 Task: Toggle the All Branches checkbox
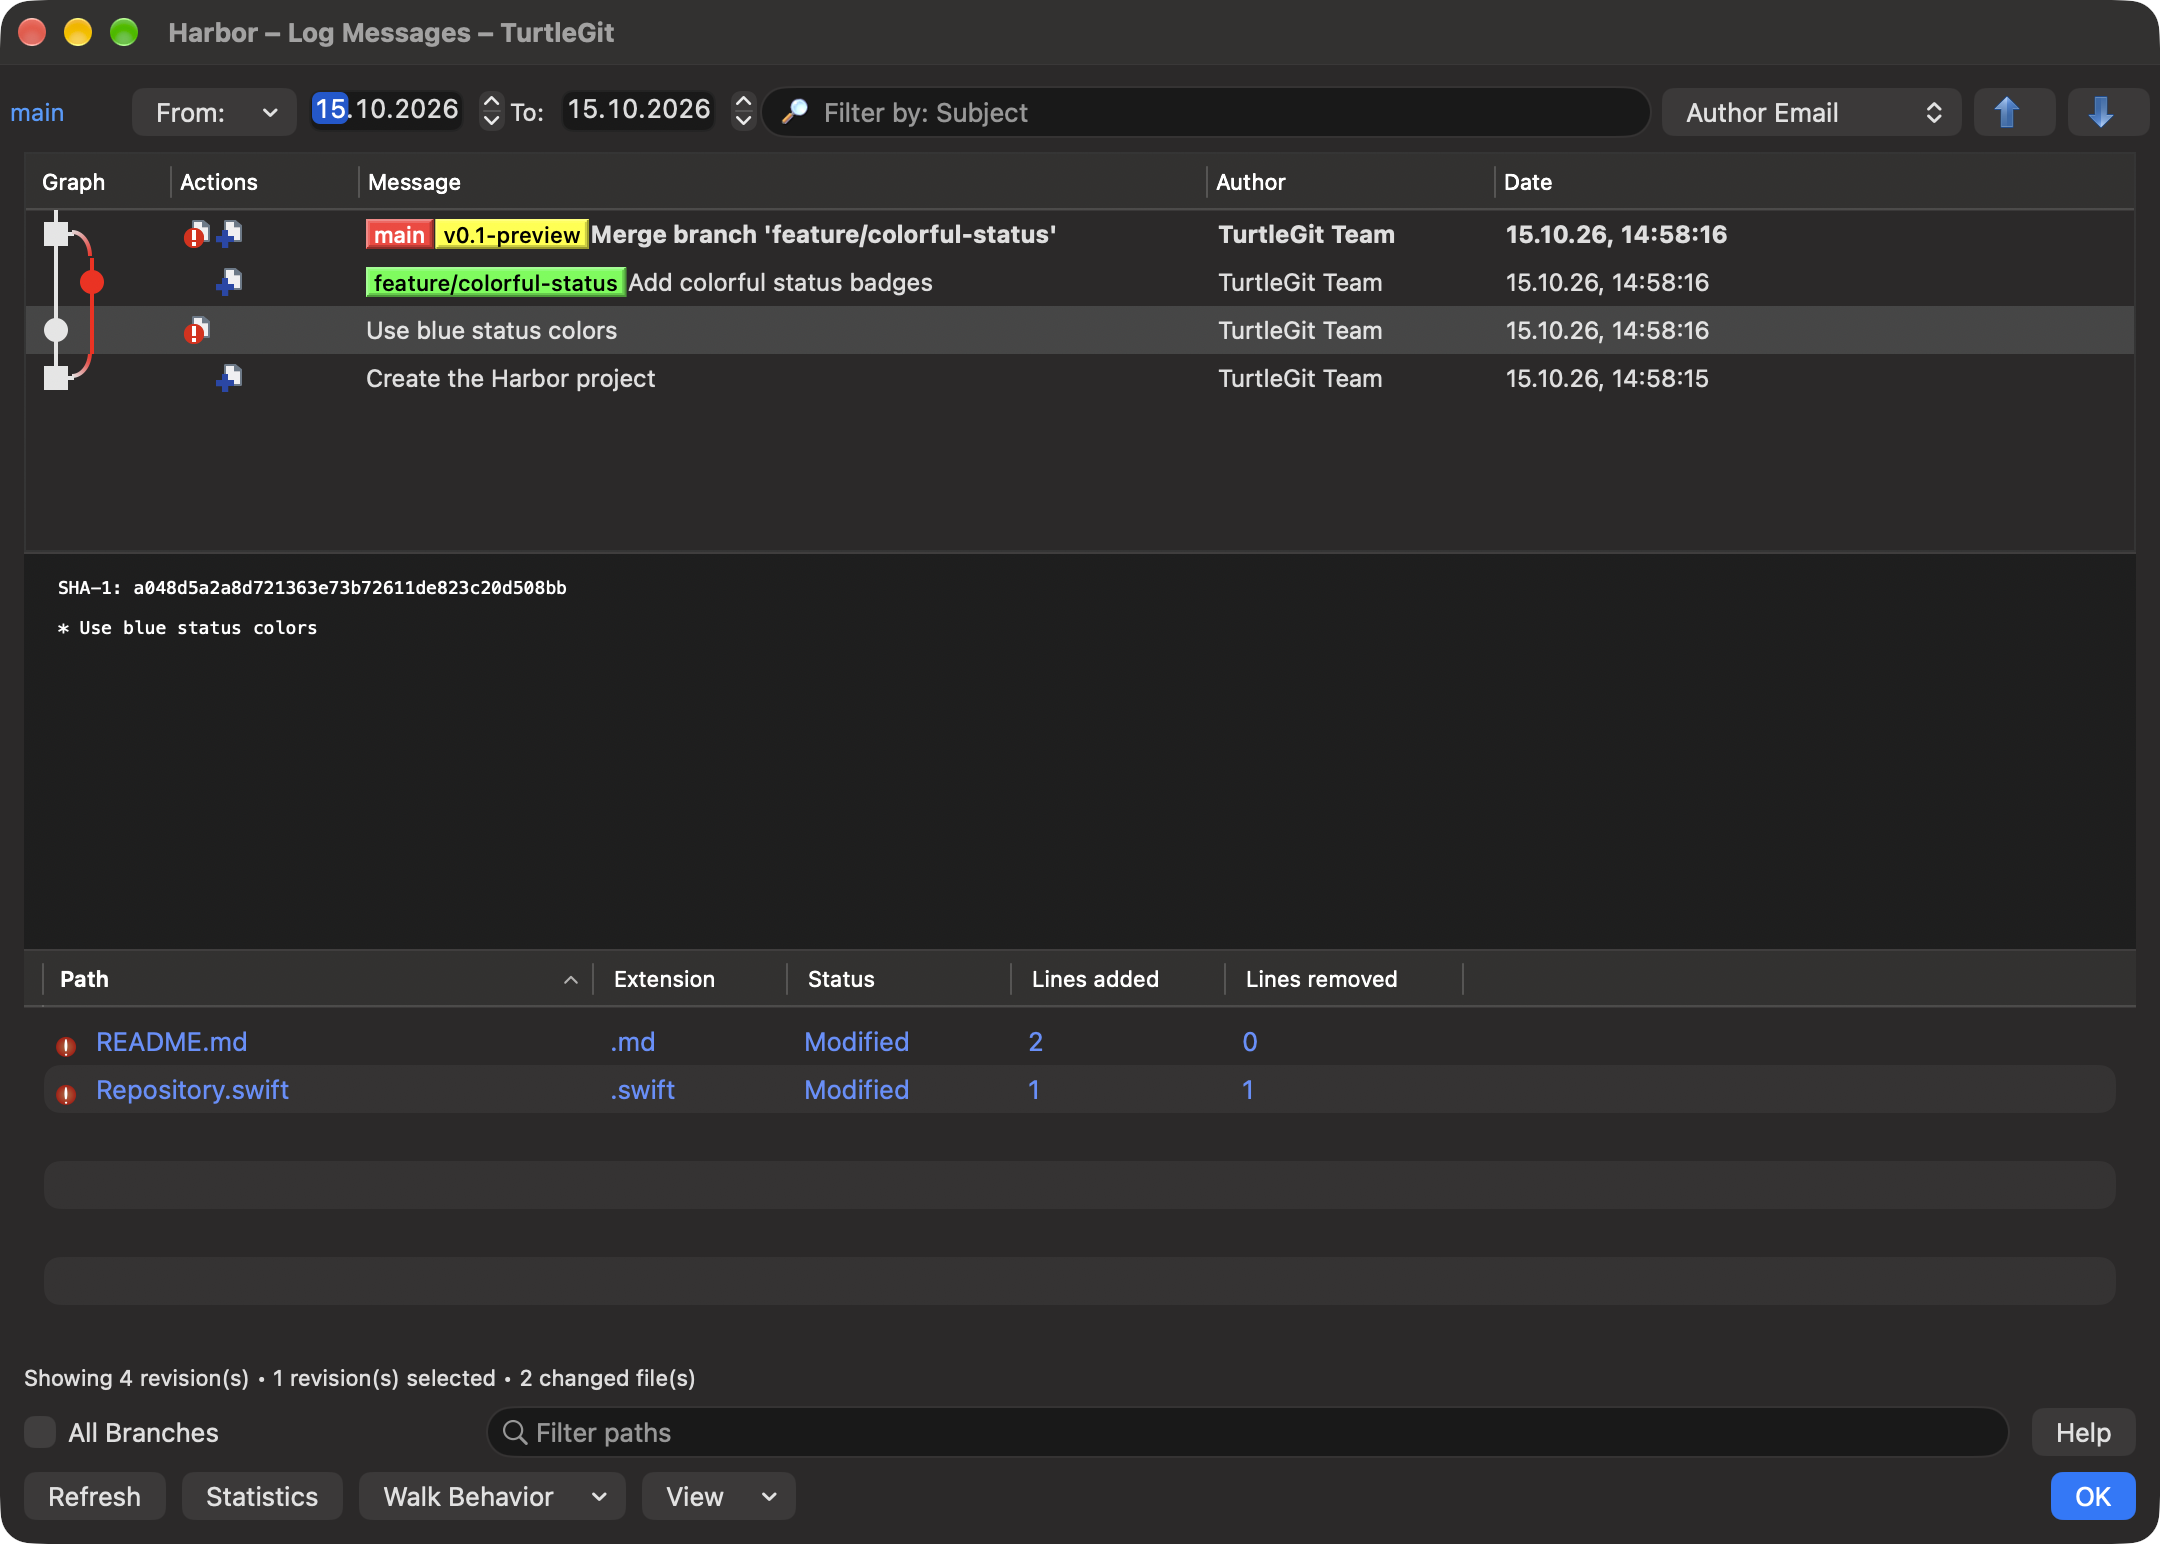(40, 1432)
